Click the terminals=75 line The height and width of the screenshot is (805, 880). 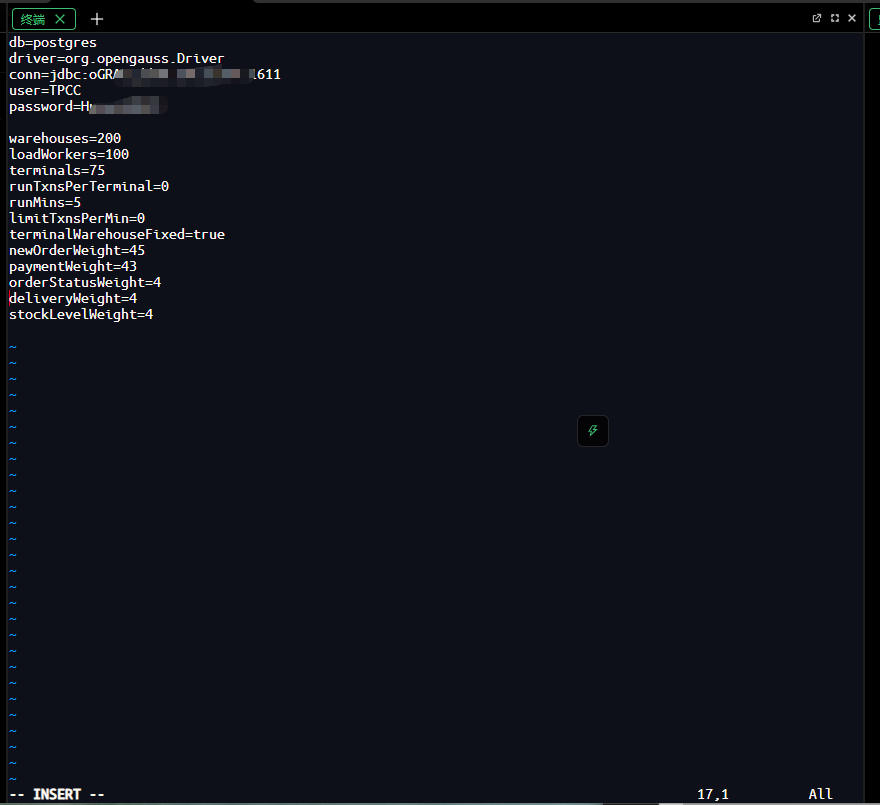pyautogui.click(x=57, y=171)
